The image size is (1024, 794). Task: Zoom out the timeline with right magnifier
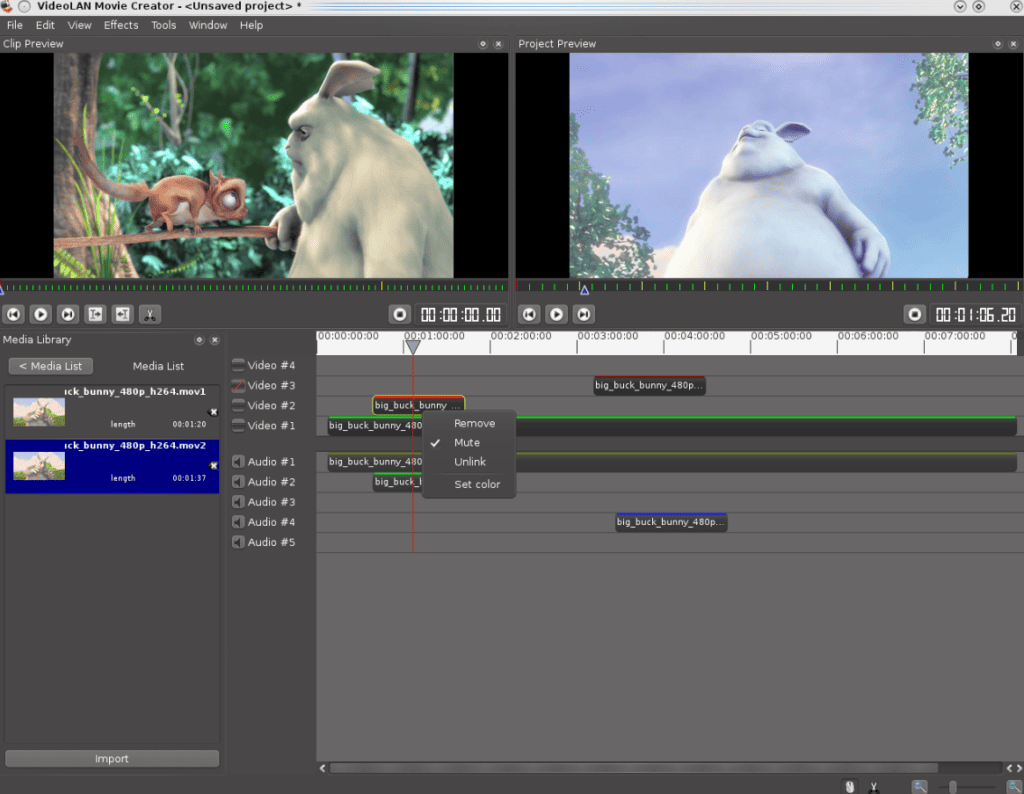tap(1014, 787)
